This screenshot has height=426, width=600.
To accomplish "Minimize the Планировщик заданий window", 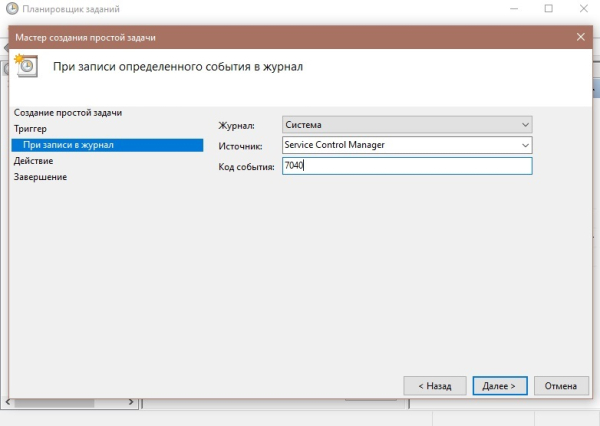I will tap(514, 8).
